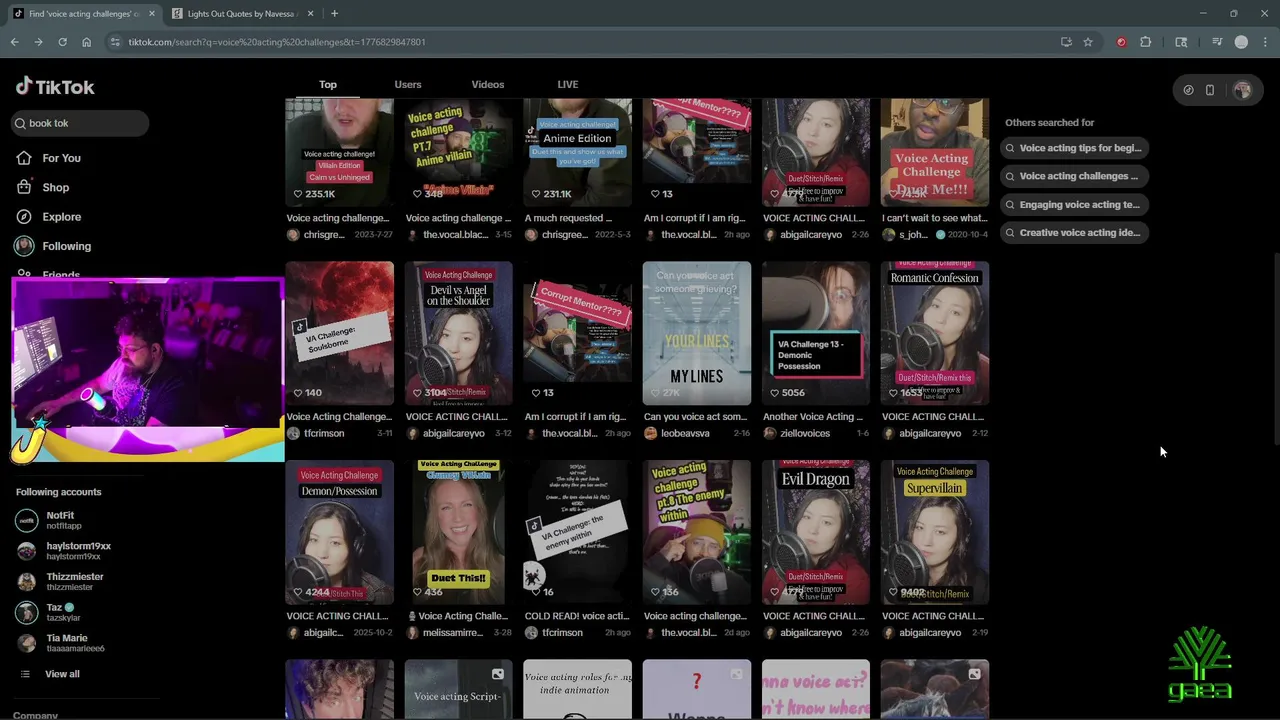The height and width of the screenshot is (720, 1280).
Task: Open Tia Marie account
Action: pos(60,643)
